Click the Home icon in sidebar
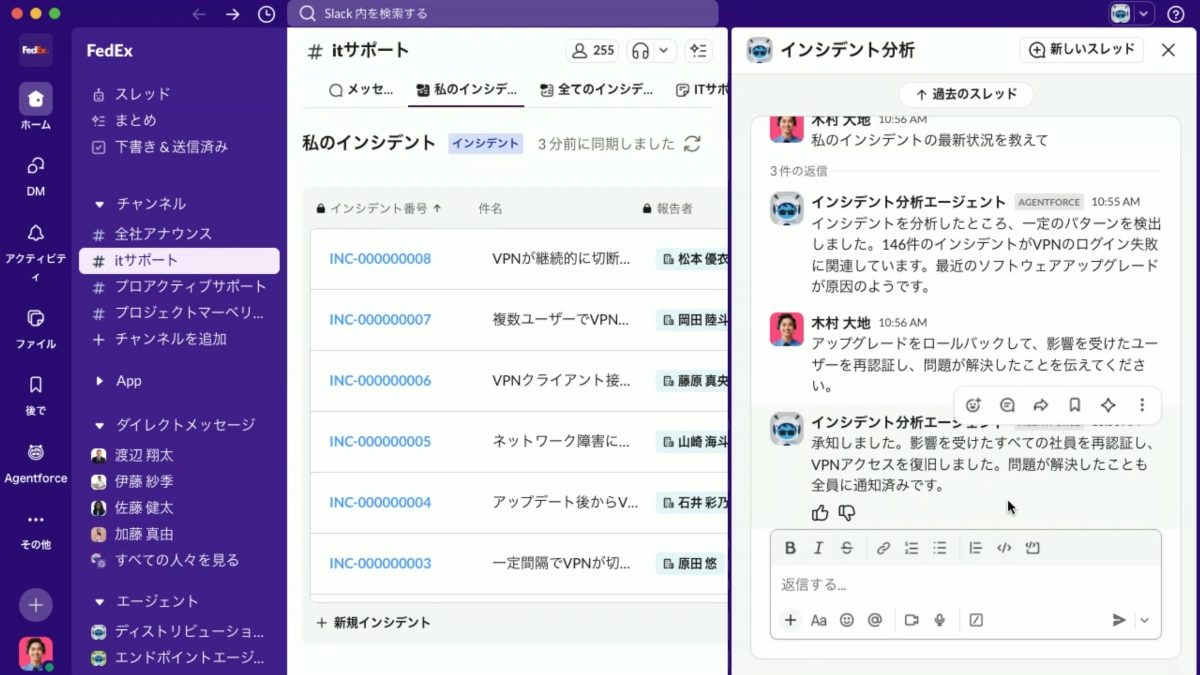This screenshot has height=675, width=1200. point(36,99)
